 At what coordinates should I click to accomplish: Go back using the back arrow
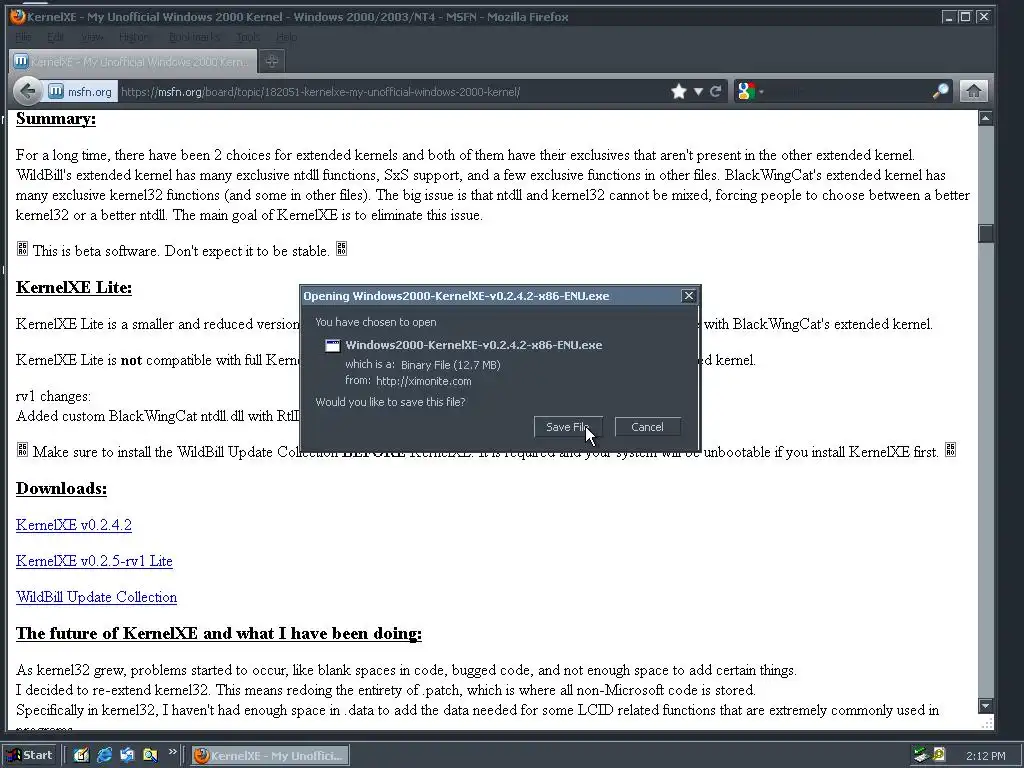pyautogui.click(x=27, y=91)
